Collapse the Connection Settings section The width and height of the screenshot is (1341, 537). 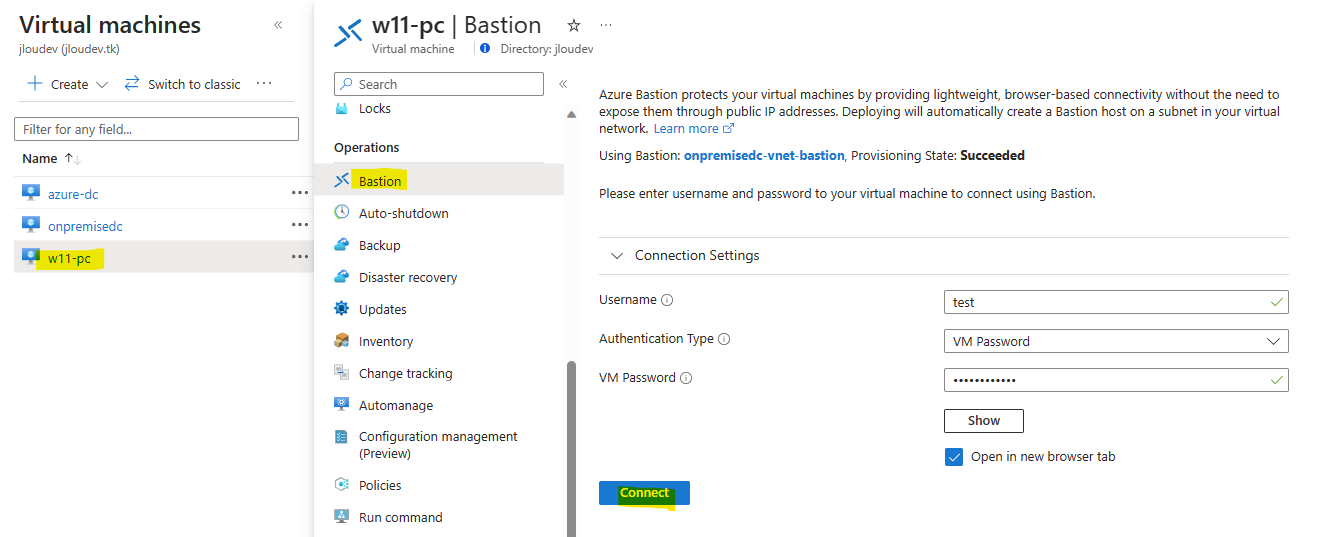click(x=617, y=256)
